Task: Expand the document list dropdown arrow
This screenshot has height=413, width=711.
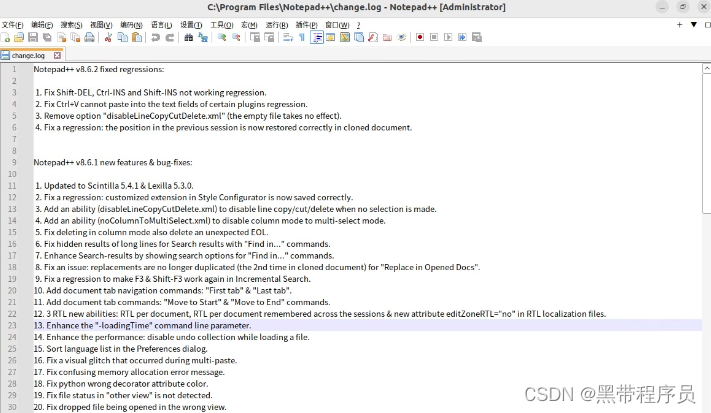Action: point(694,25)
